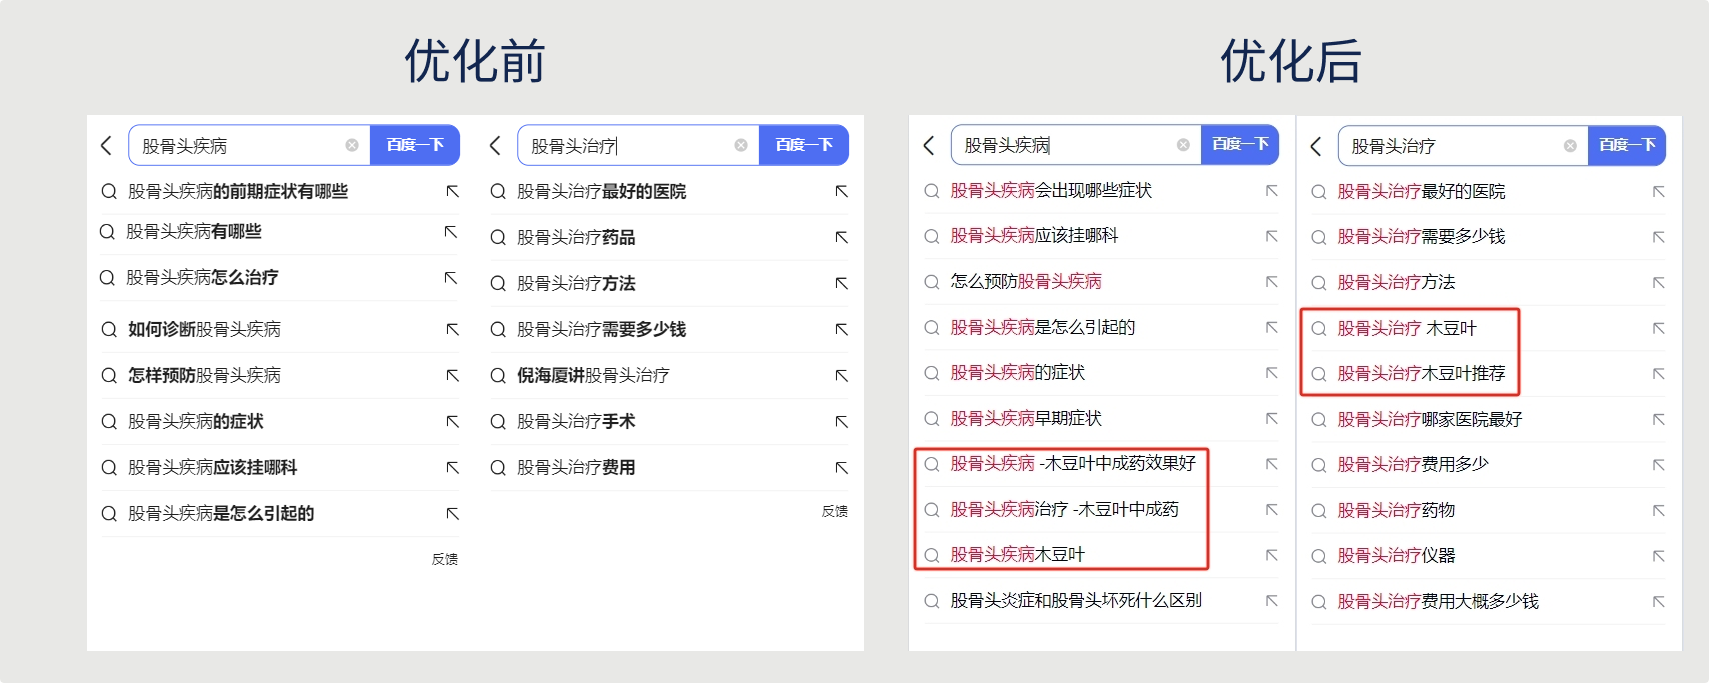Click 百度一下 button next to 股骨头疾病 in 优化后
The image size is (1709, 683).
(x=1240, y=145)
